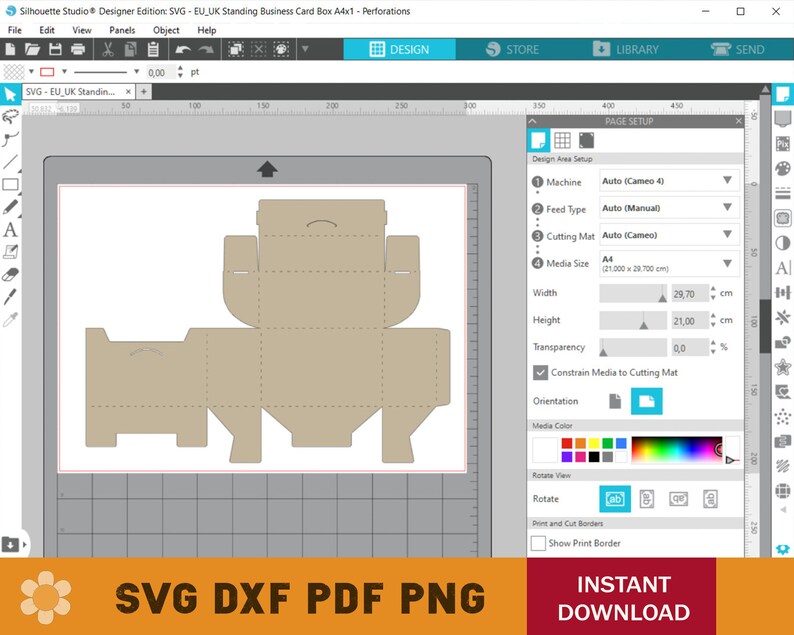This screenshot has height=635, width=794.
Task: Rotate view 180 degrees option
Action: (x=679, y=499)
